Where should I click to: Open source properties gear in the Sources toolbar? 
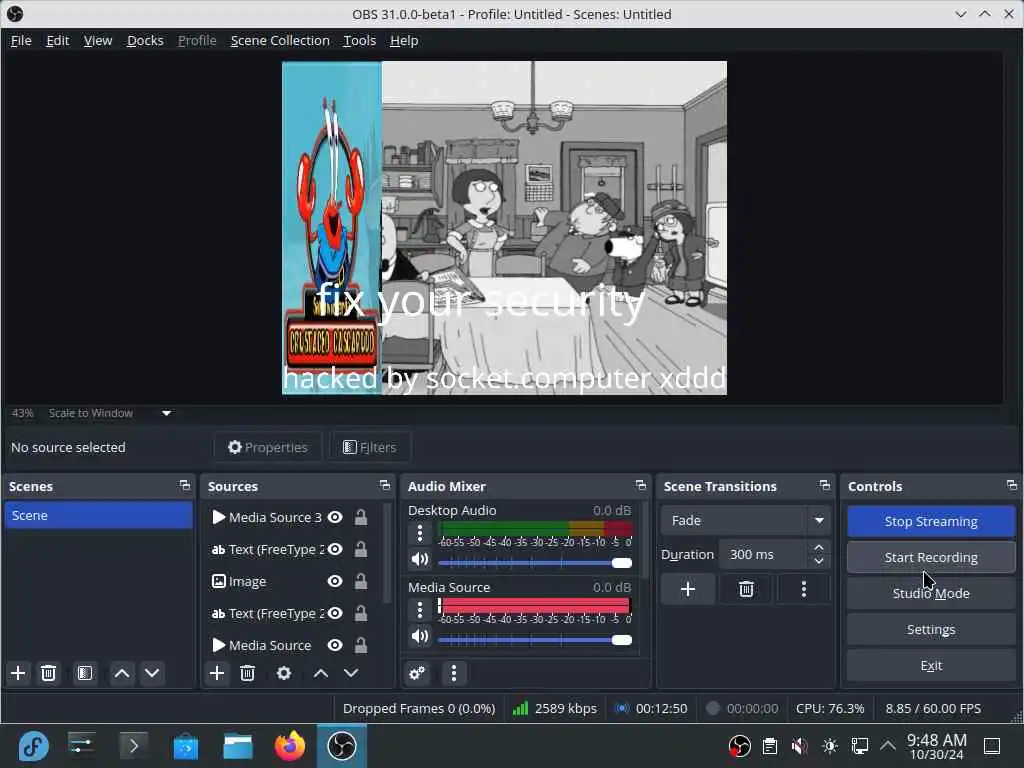pos(284,673)
